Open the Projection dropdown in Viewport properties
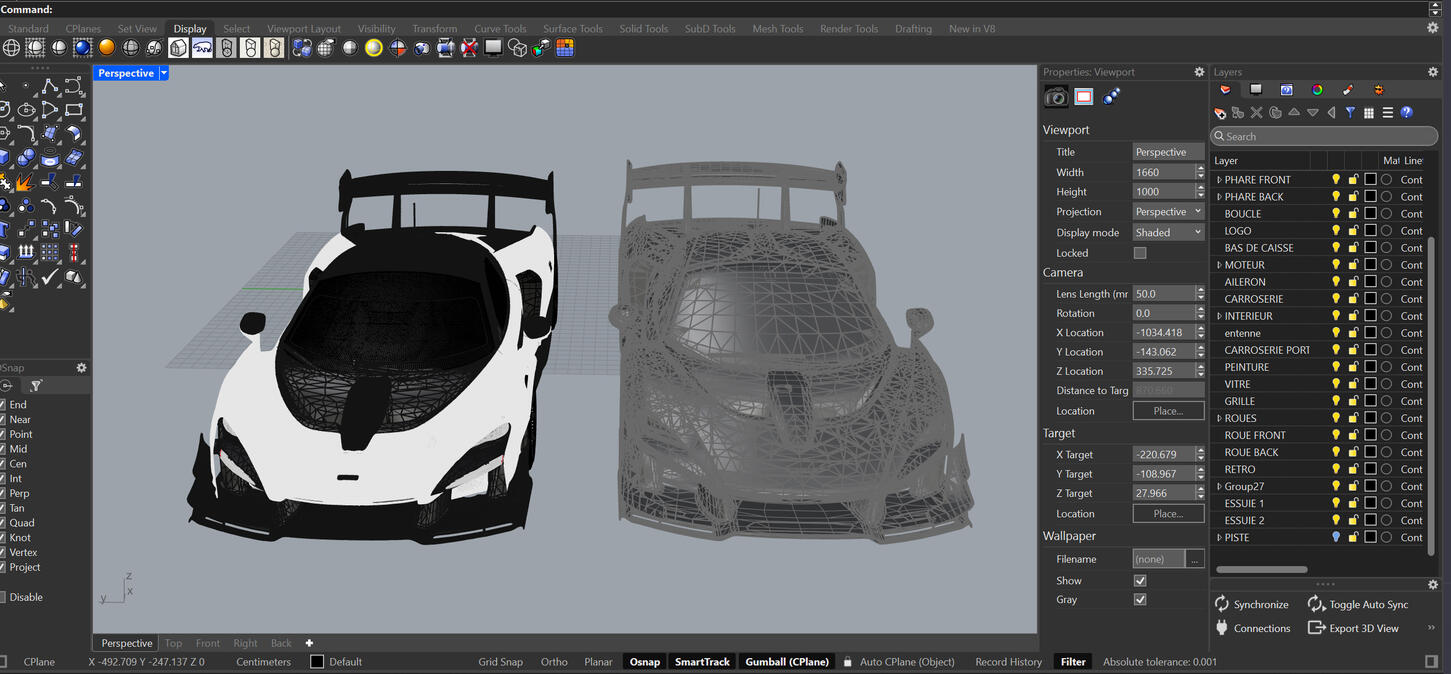 [x=1167, y=211]
